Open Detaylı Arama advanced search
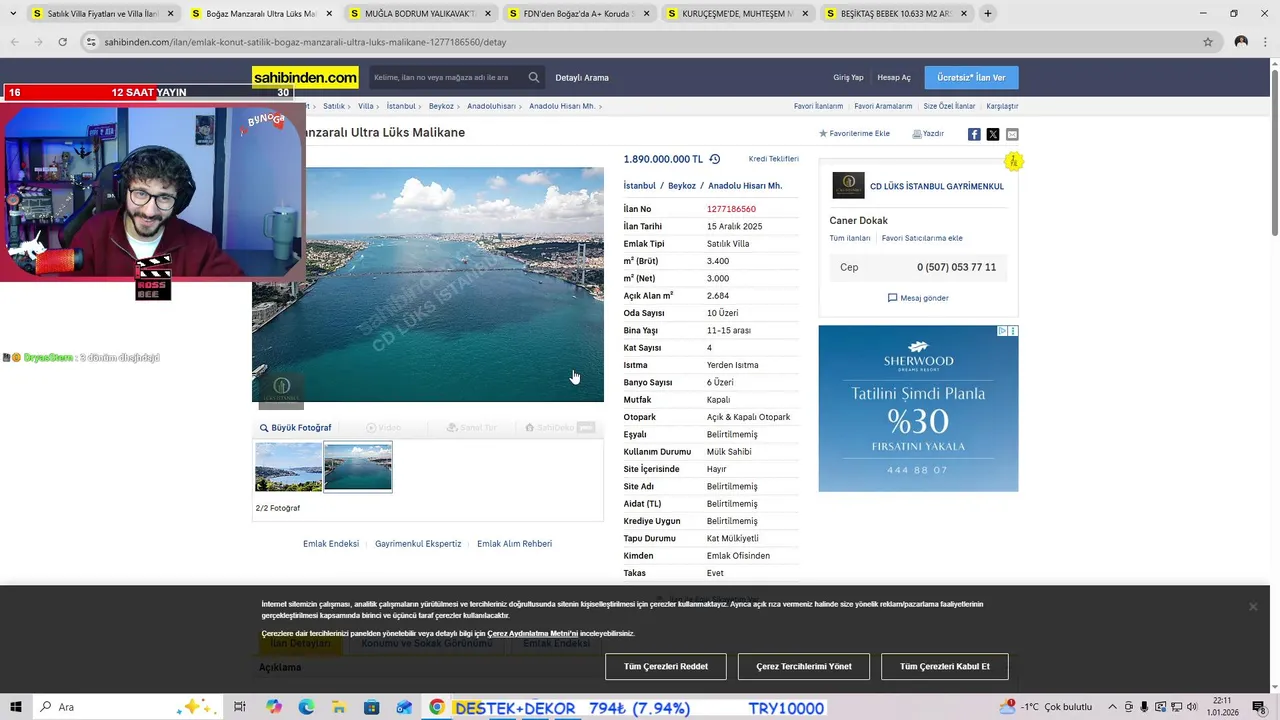 pos(582,78)
